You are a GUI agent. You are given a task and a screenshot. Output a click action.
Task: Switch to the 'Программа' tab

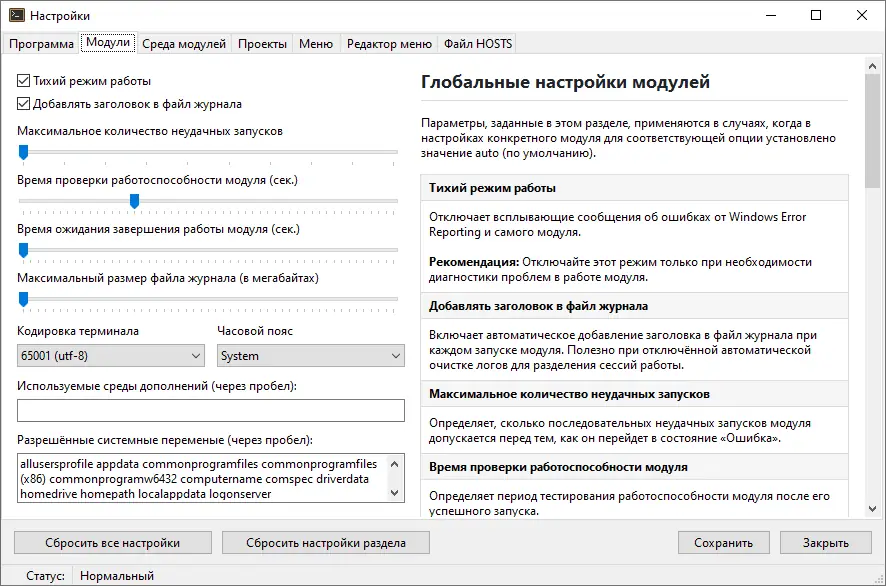click(x=42, y=43)
